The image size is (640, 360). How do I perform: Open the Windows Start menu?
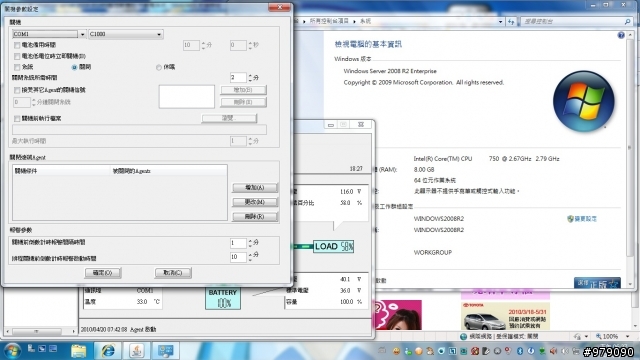[x=12, y=351]
